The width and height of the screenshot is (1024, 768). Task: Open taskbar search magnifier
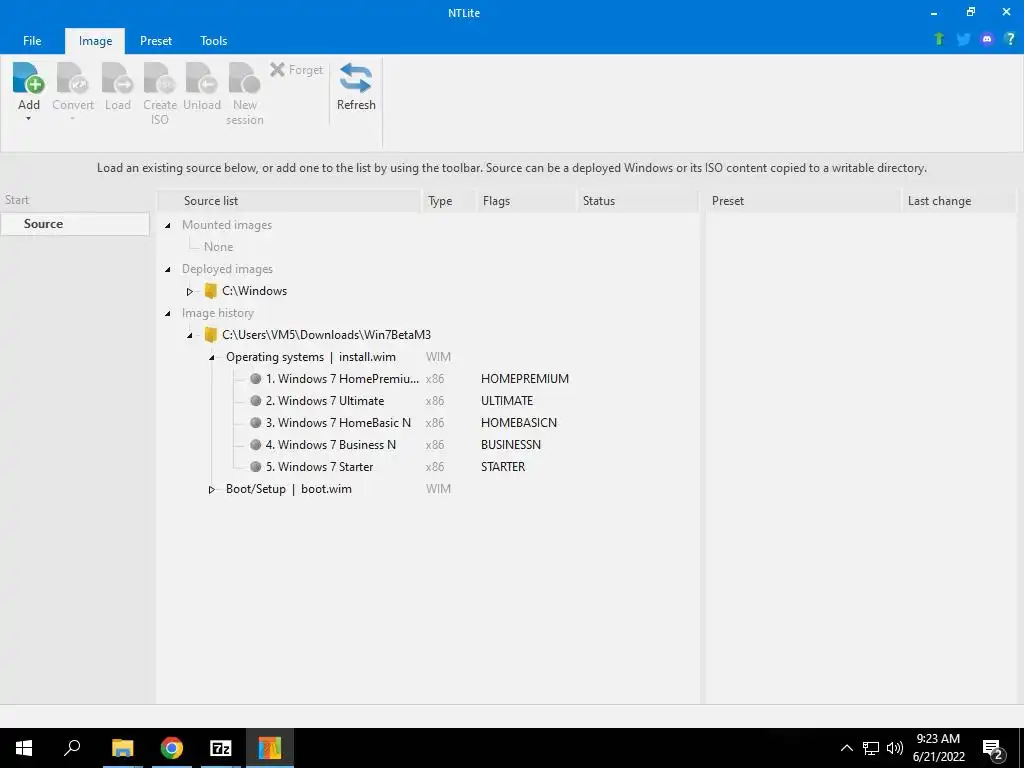[x=72, y=748]
